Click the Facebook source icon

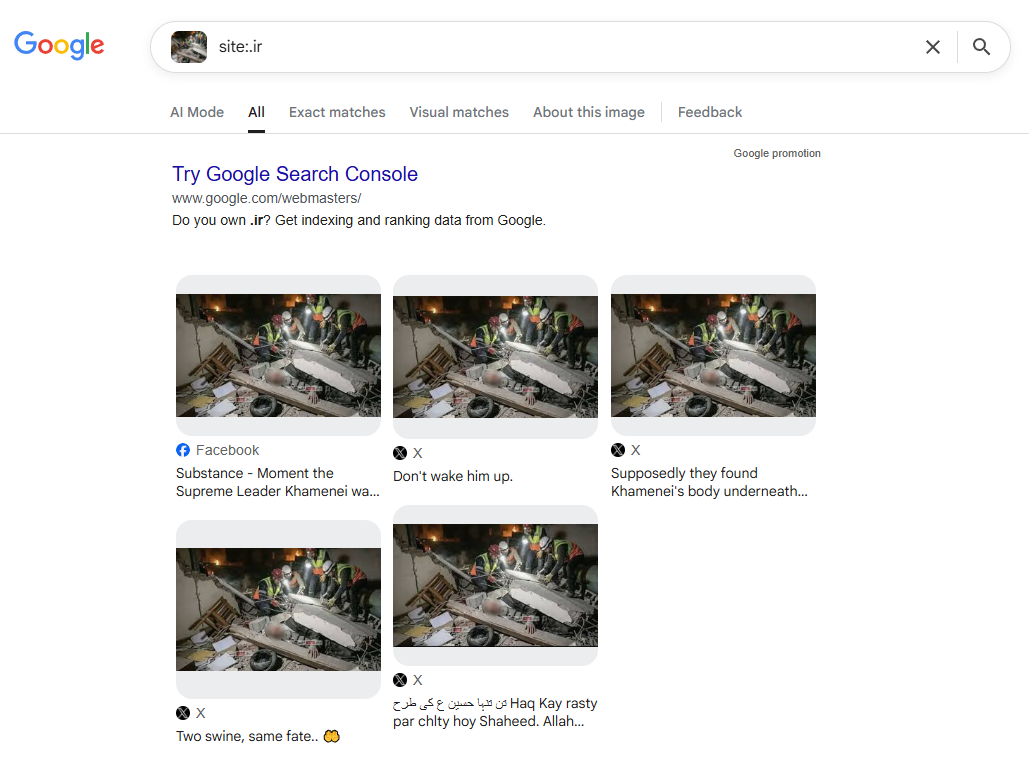[183, 450]
